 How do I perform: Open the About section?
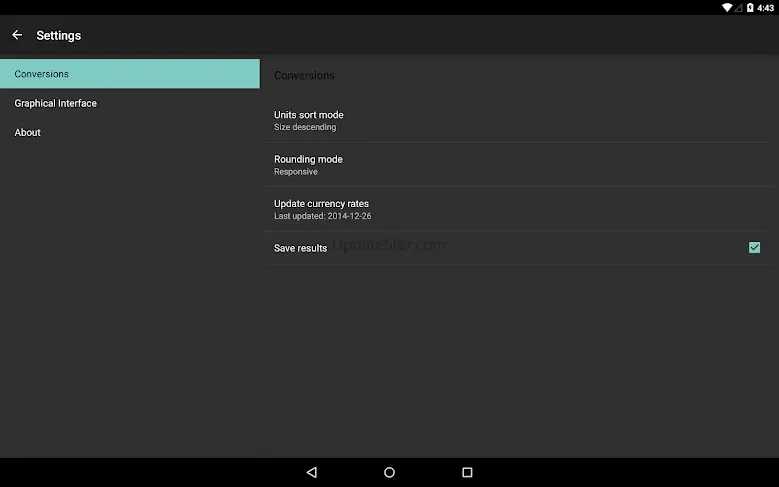pos(130,132)
